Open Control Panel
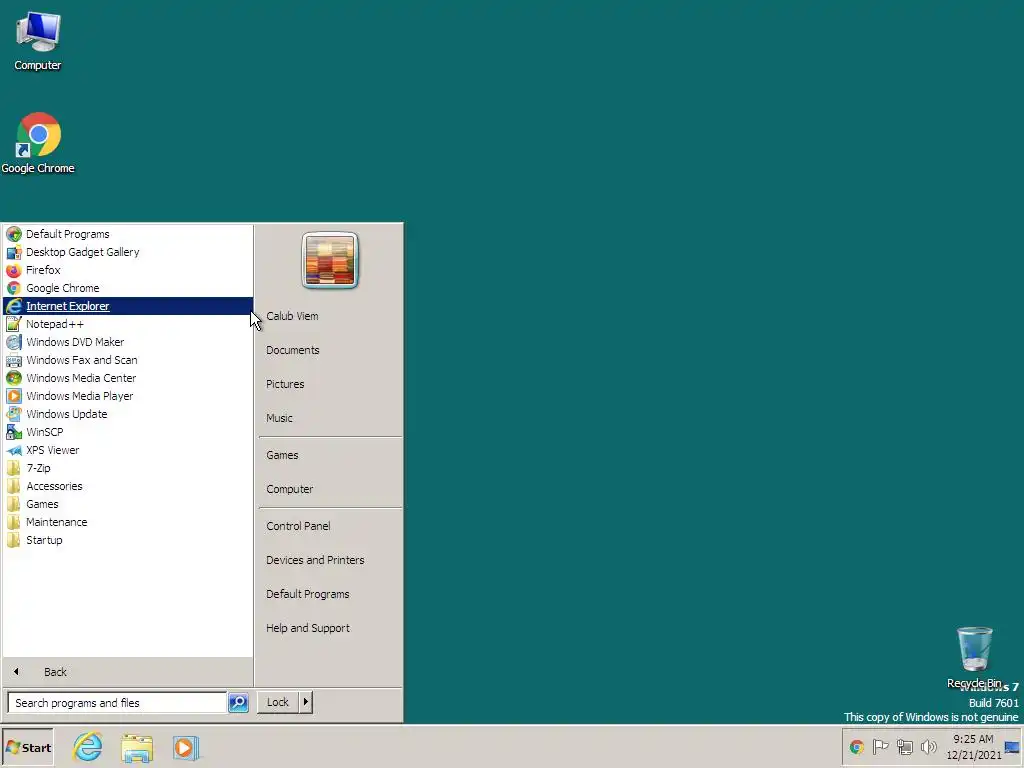 point(330,526)
